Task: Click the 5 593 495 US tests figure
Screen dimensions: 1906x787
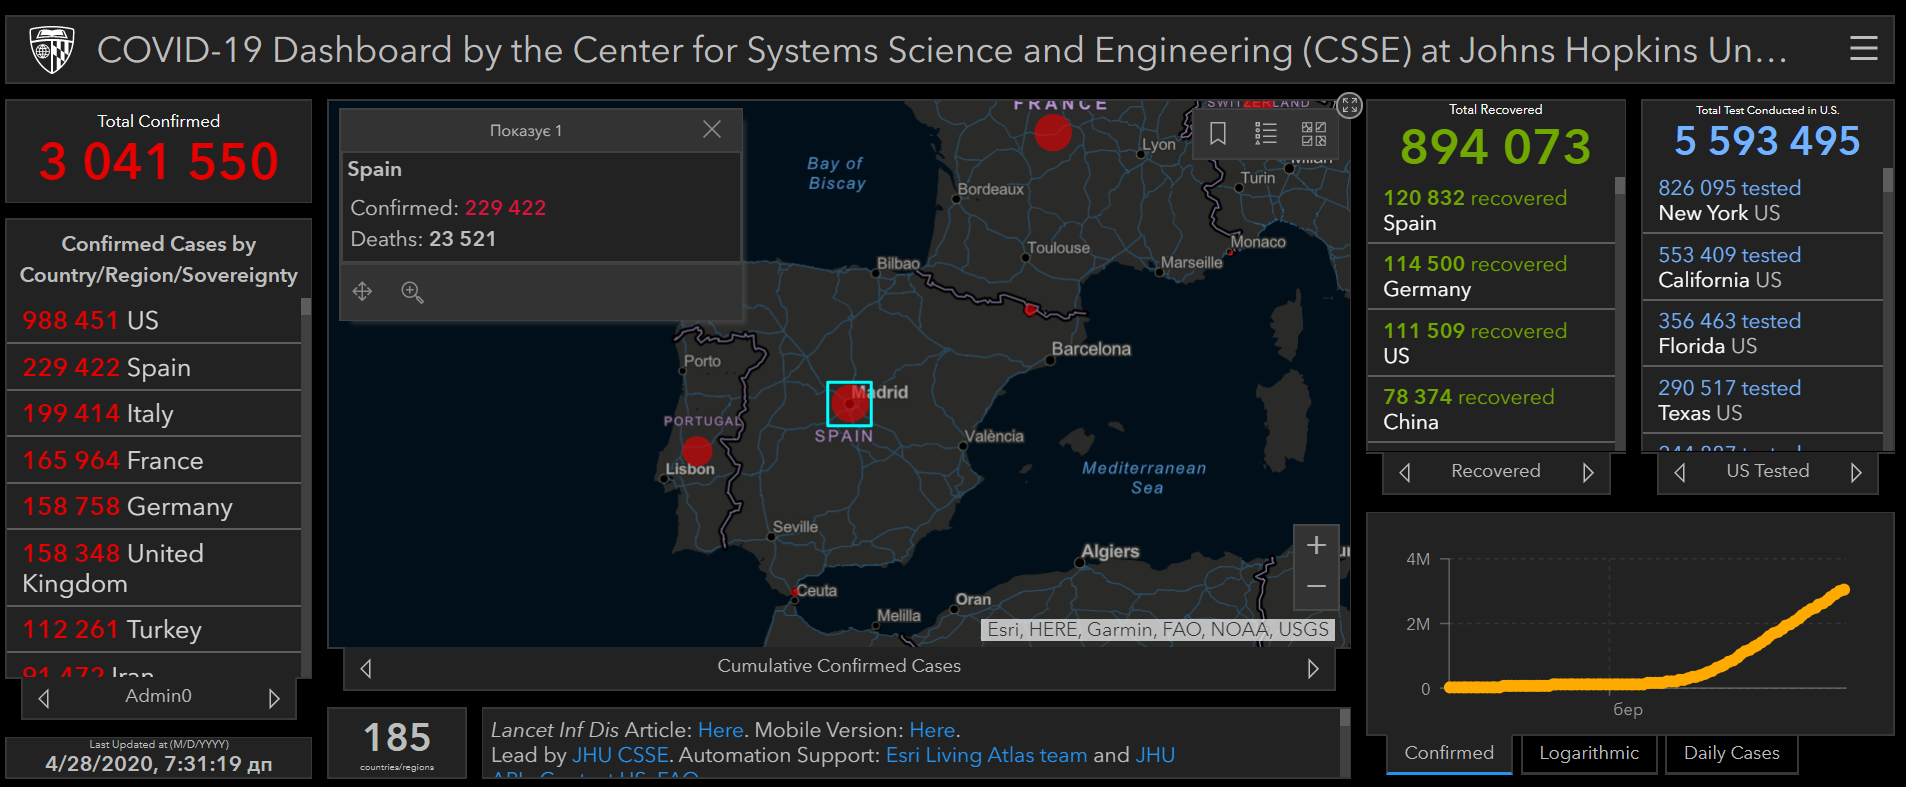Action: click(x=1767, y=141)
